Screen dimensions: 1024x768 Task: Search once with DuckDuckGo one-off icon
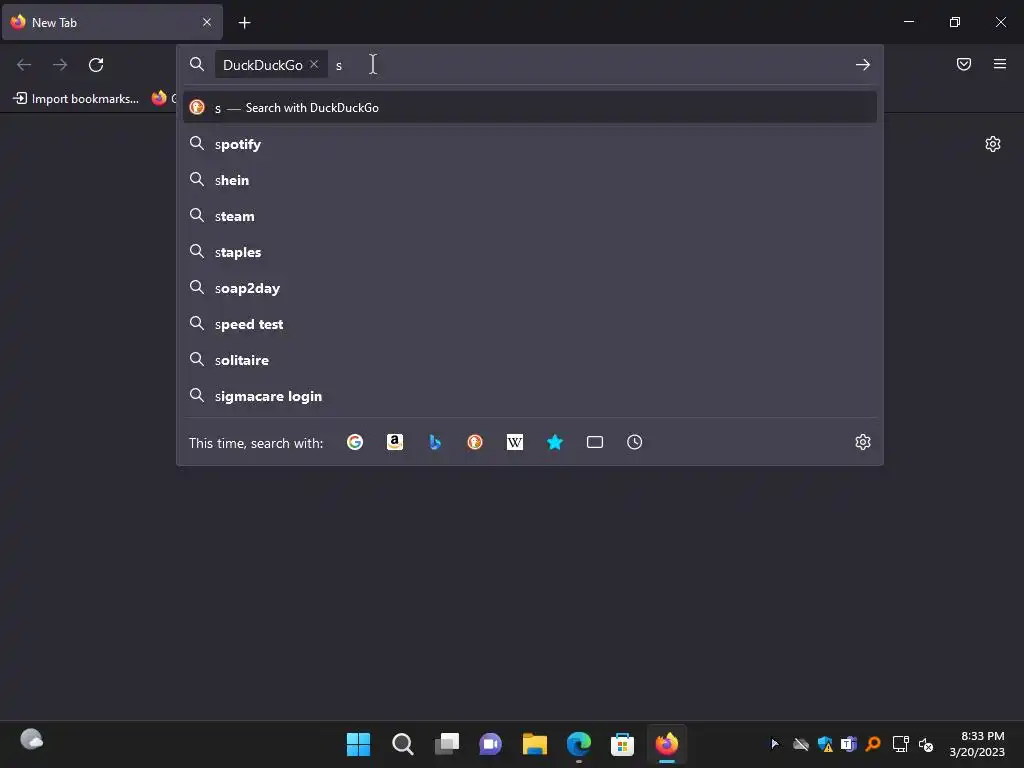(475, 442)
